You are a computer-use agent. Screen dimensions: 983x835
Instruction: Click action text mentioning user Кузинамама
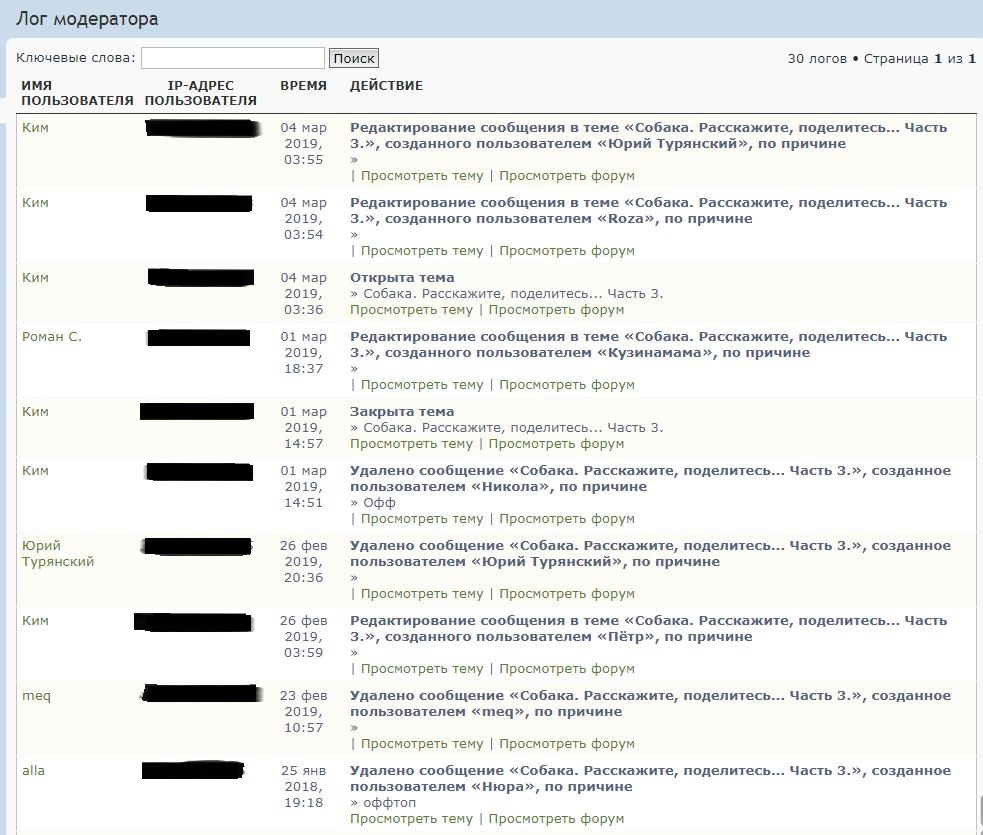coord(648,345)
